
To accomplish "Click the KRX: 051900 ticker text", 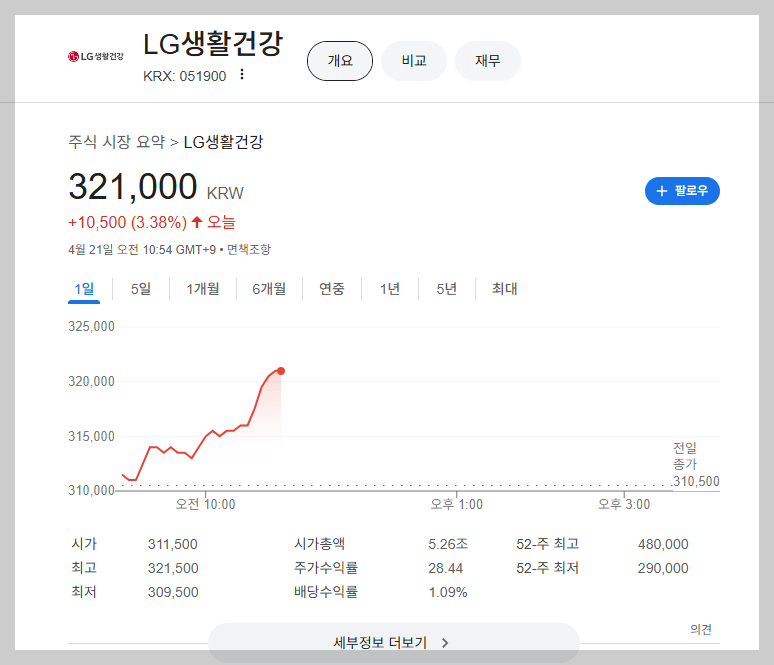I will 185,76.
